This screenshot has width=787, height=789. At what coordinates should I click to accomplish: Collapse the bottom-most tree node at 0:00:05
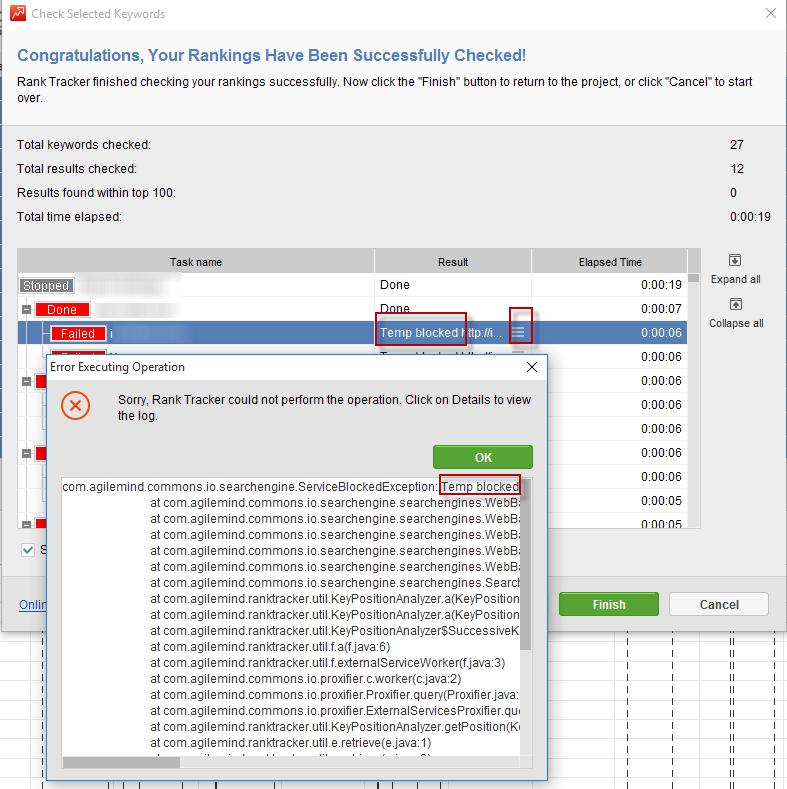(x=27, y=524)
